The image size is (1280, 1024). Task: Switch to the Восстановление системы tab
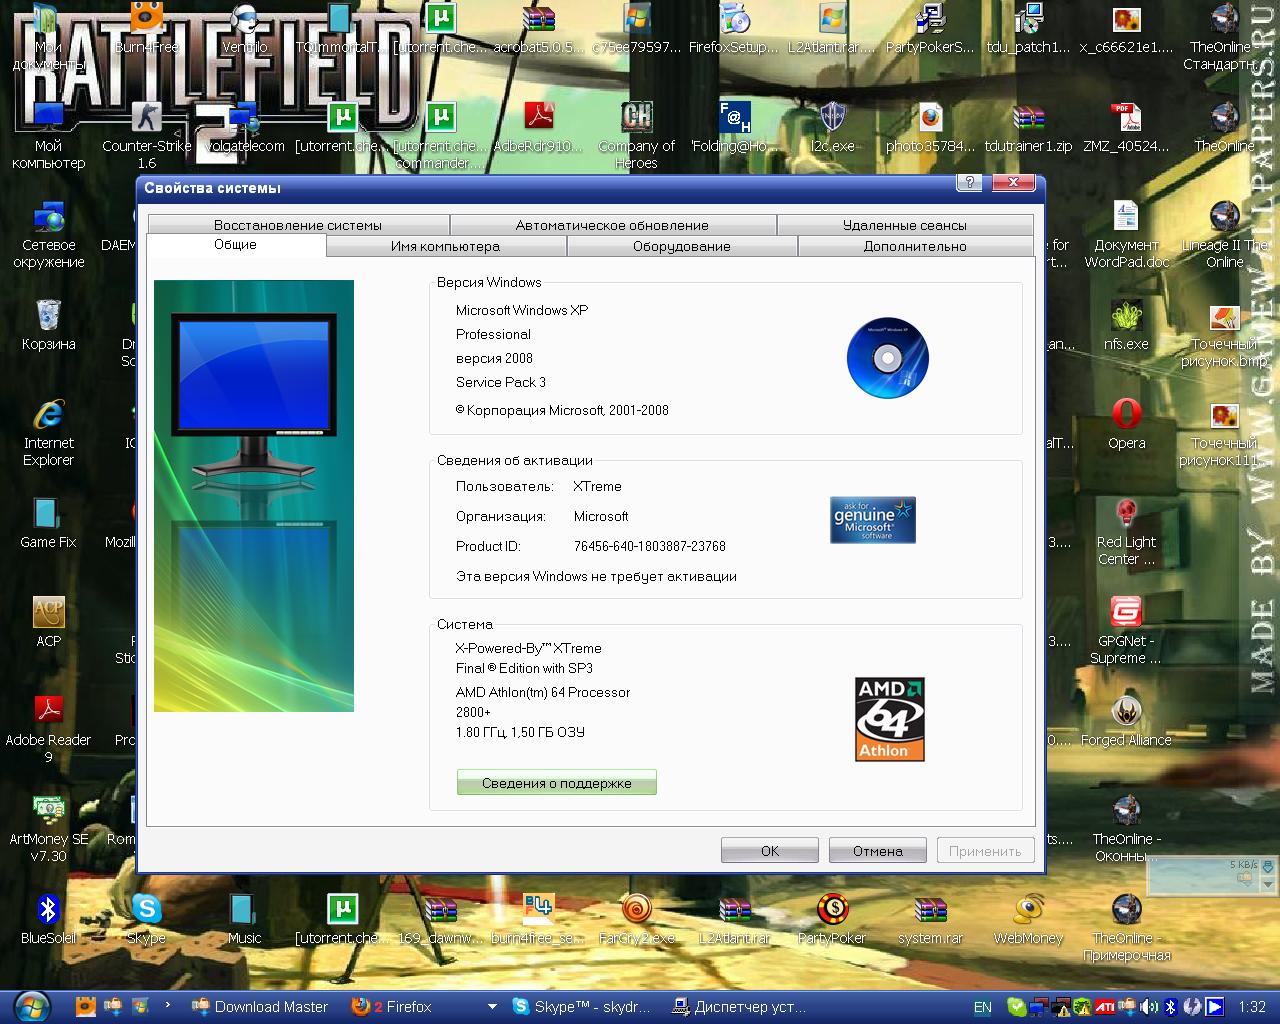298,225
